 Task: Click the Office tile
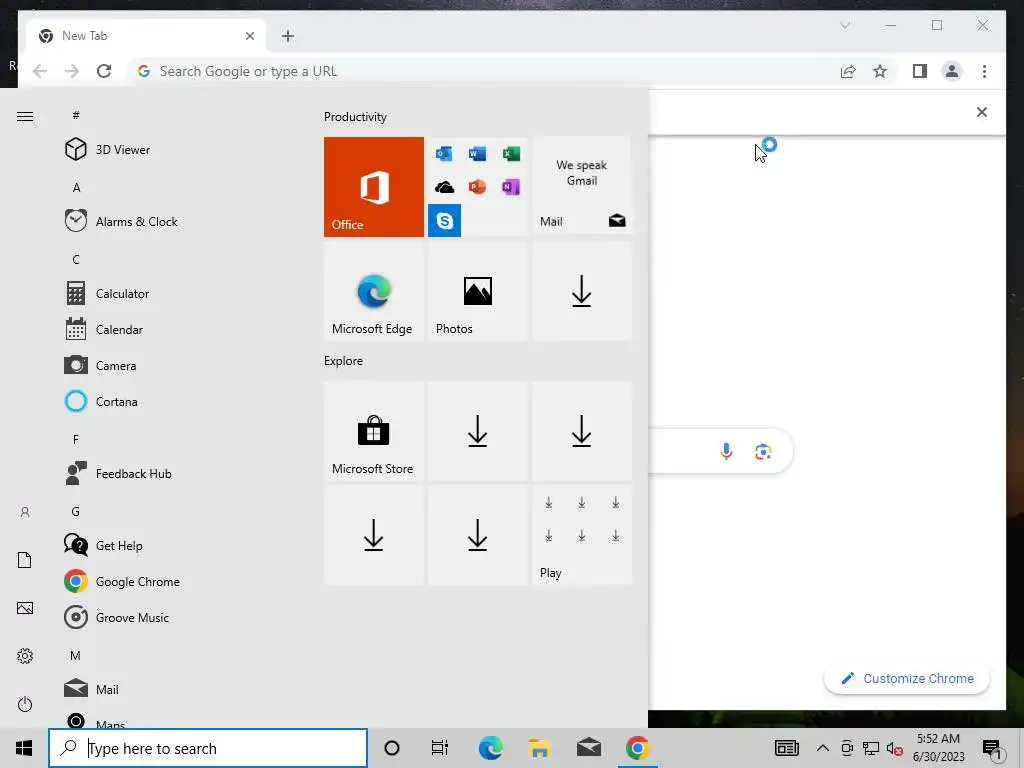(x=374, y=187)
